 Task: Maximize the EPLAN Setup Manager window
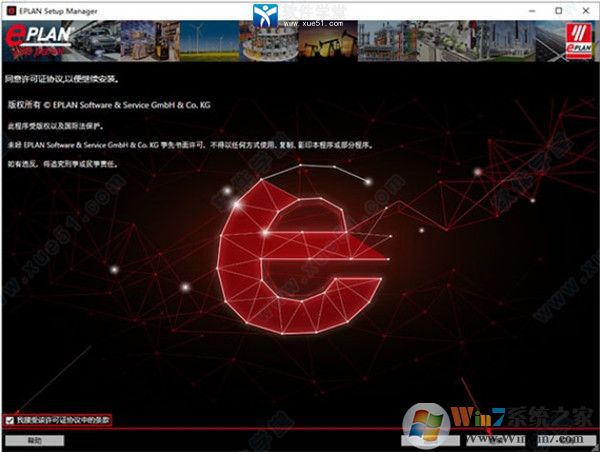pyautogui.click(x=559, y=11)
